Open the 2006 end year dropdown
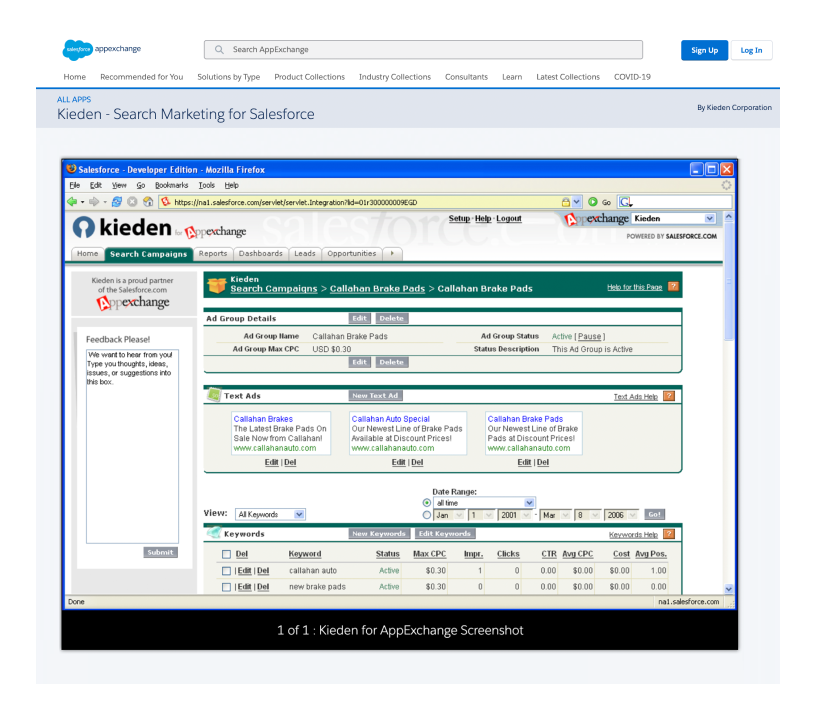This screenshot has width=816, height=720. click(x=621, y=515)
